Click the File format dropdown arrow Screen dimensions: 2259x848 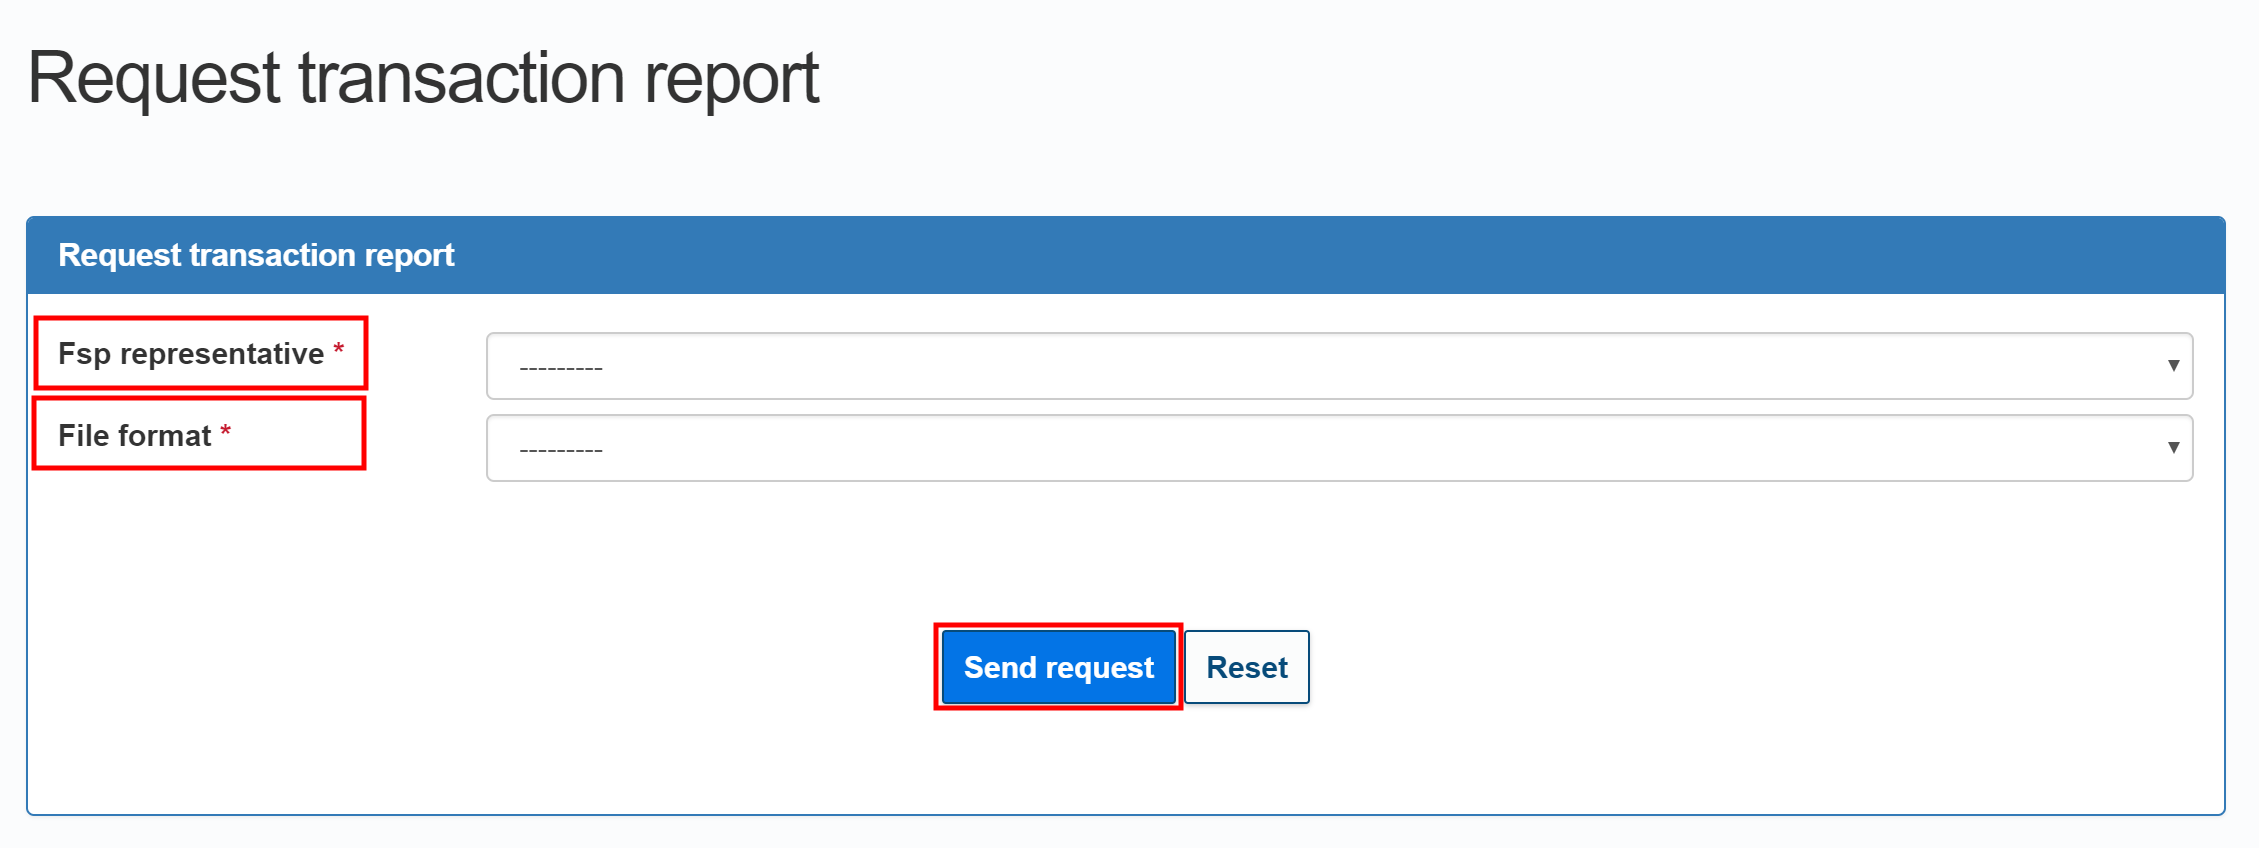[2175, 447]
